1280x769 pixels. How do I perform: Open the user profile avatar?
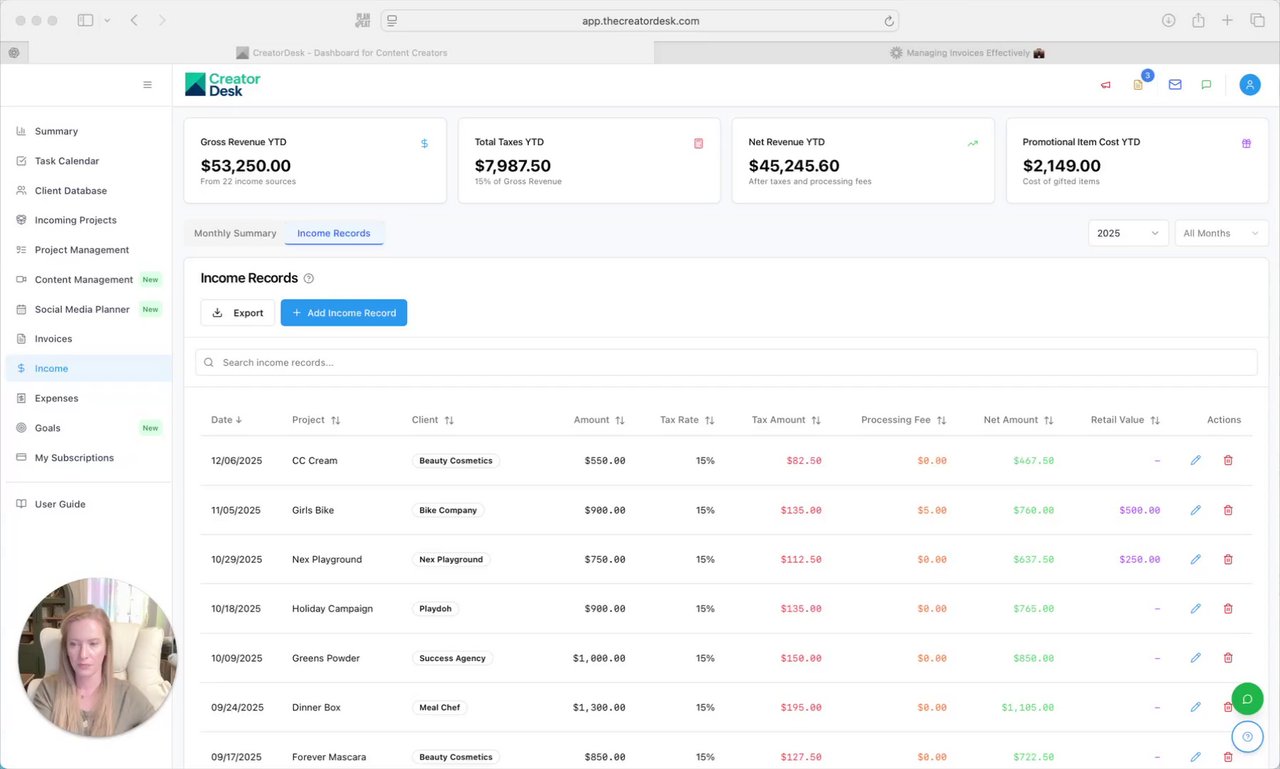[x=1250, y=85]
